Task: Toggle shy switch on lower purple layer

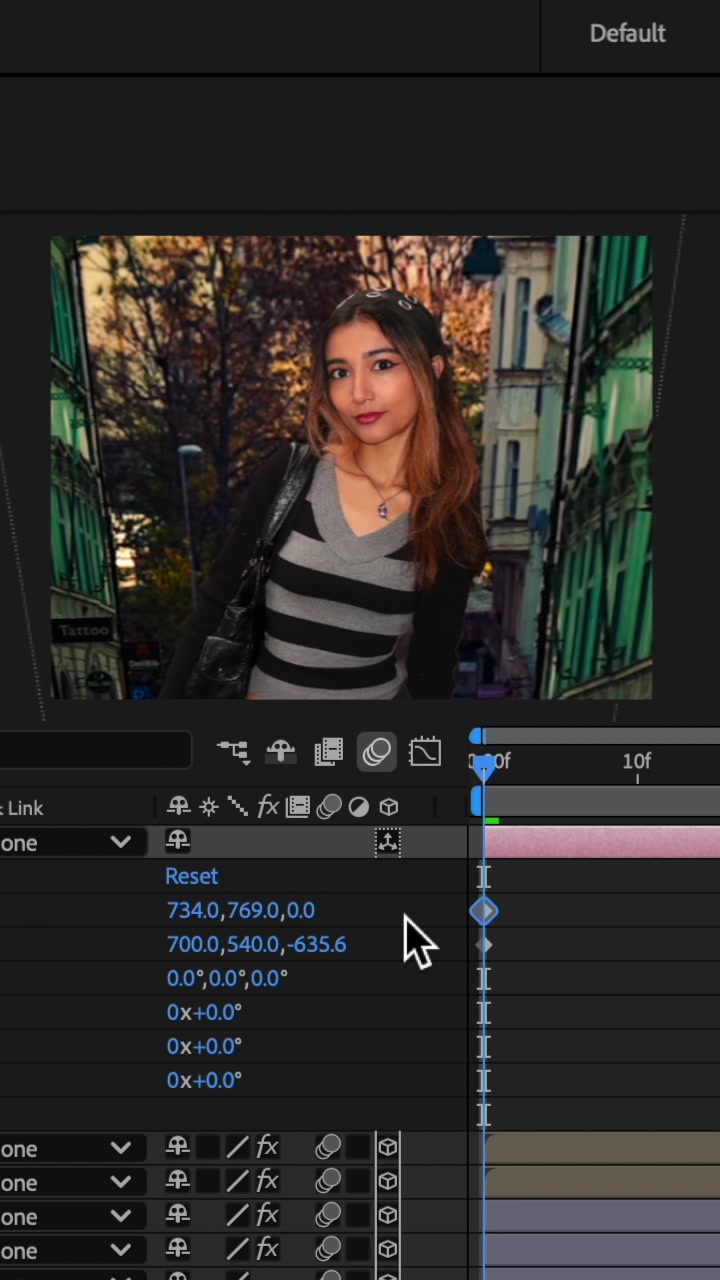Action: tap(178, 1249)
